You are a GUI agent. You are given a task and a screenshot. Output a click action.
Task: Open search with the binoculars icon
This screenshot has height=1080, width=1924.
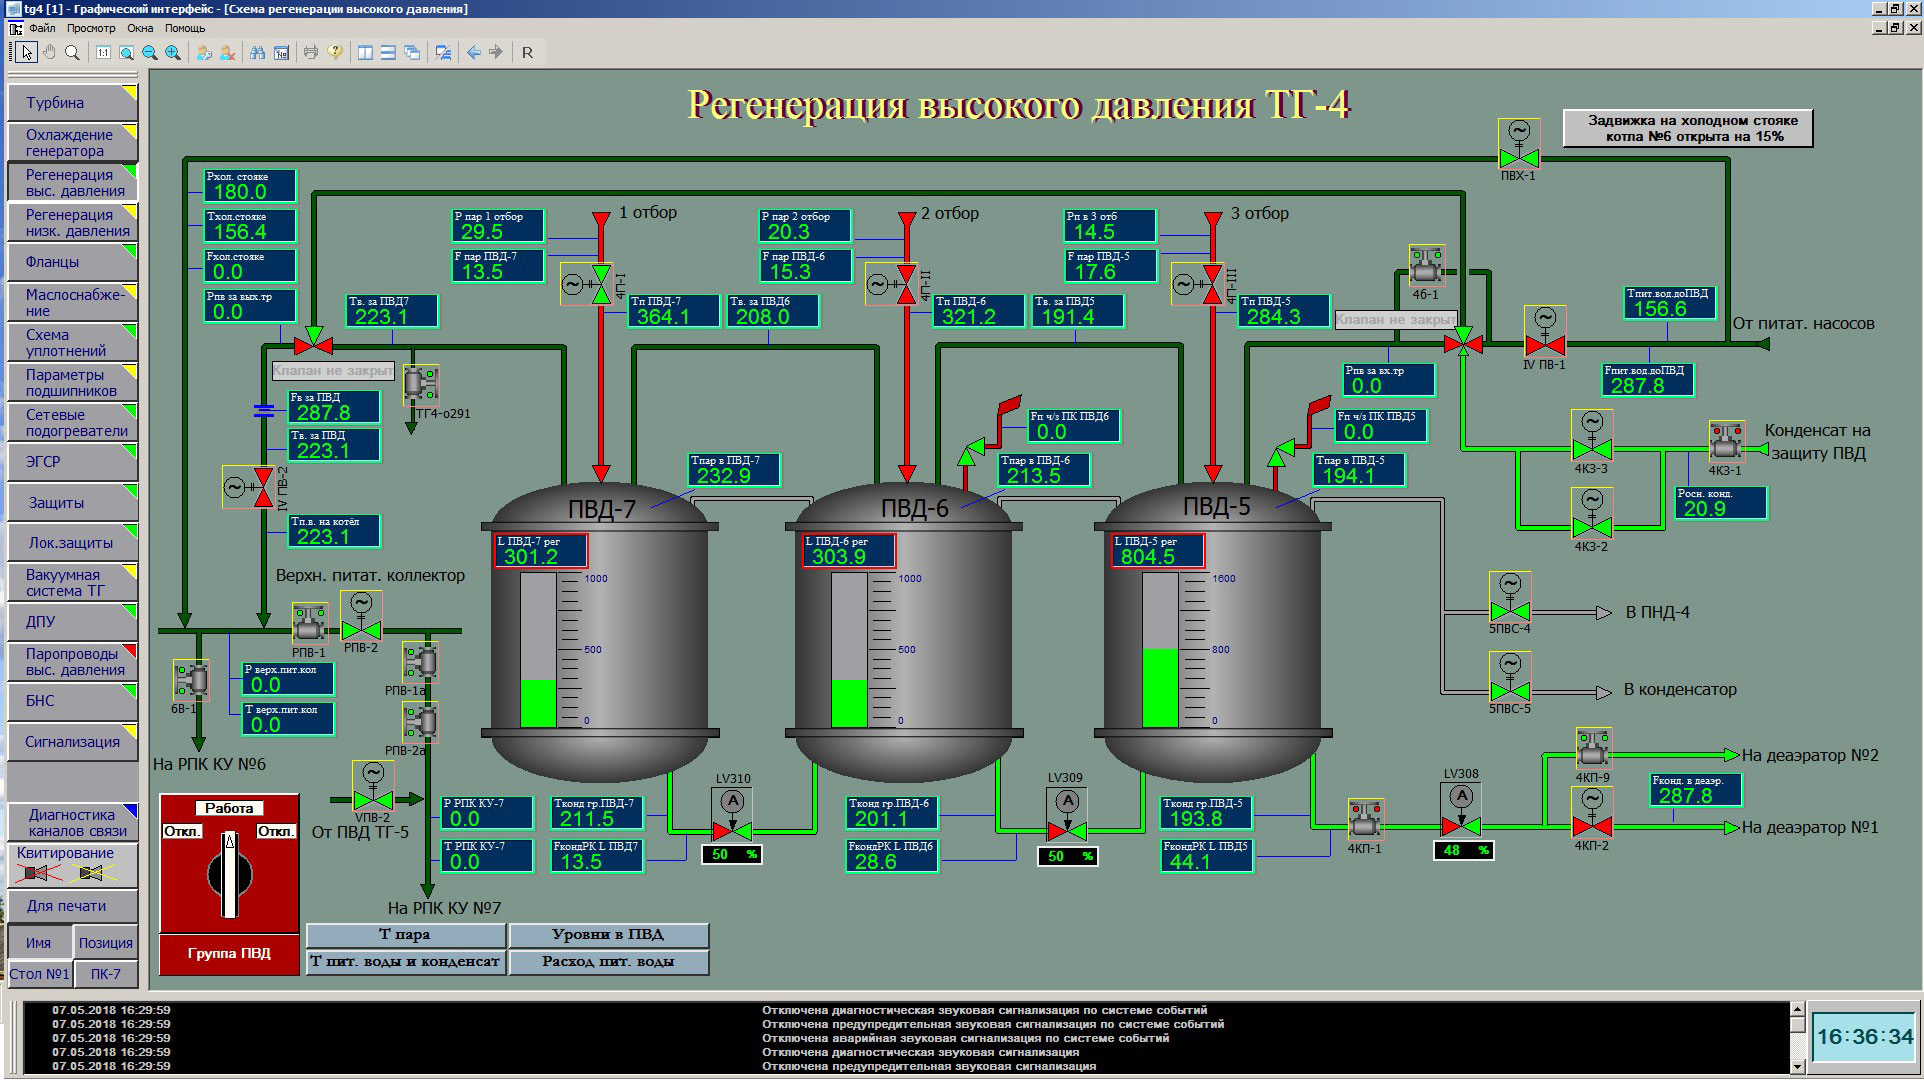point(258,52)
